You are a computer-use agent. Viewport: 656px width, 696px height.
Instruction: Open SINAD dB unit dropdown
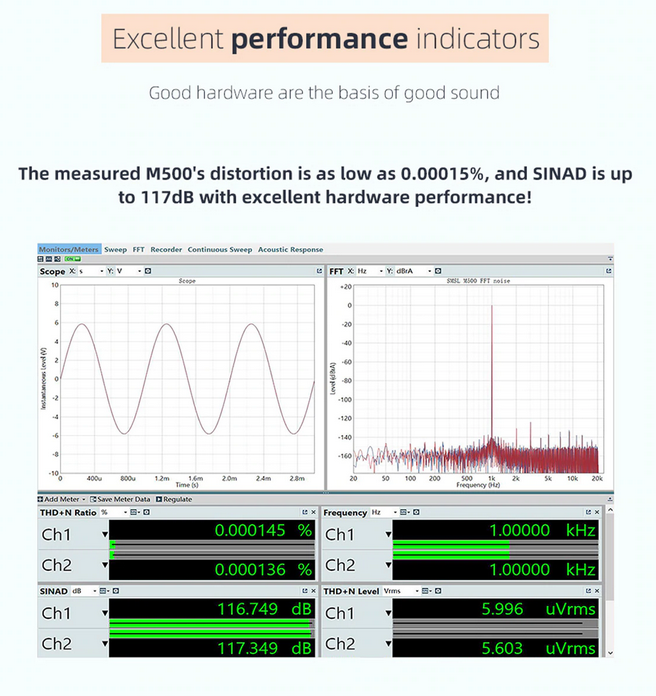(84, 591)
